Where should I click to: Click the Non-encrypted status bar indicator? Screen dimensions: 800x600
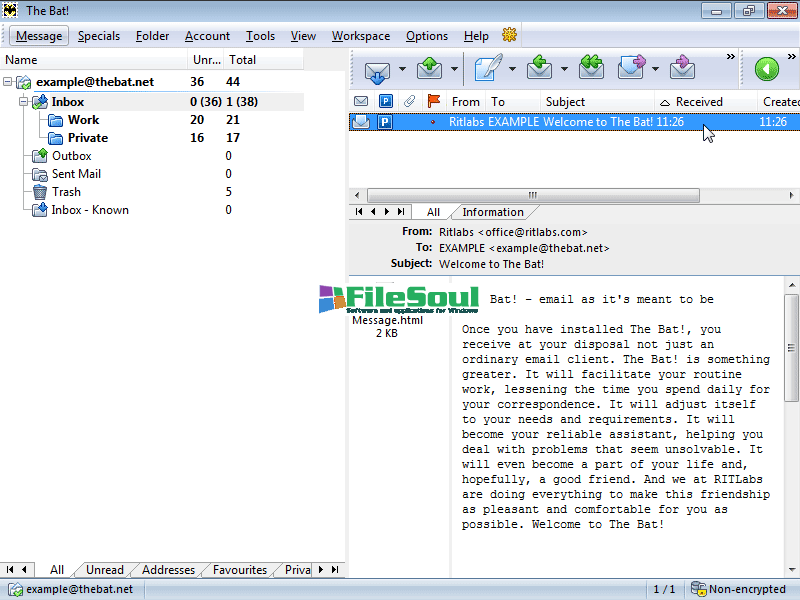click(738, 589)
